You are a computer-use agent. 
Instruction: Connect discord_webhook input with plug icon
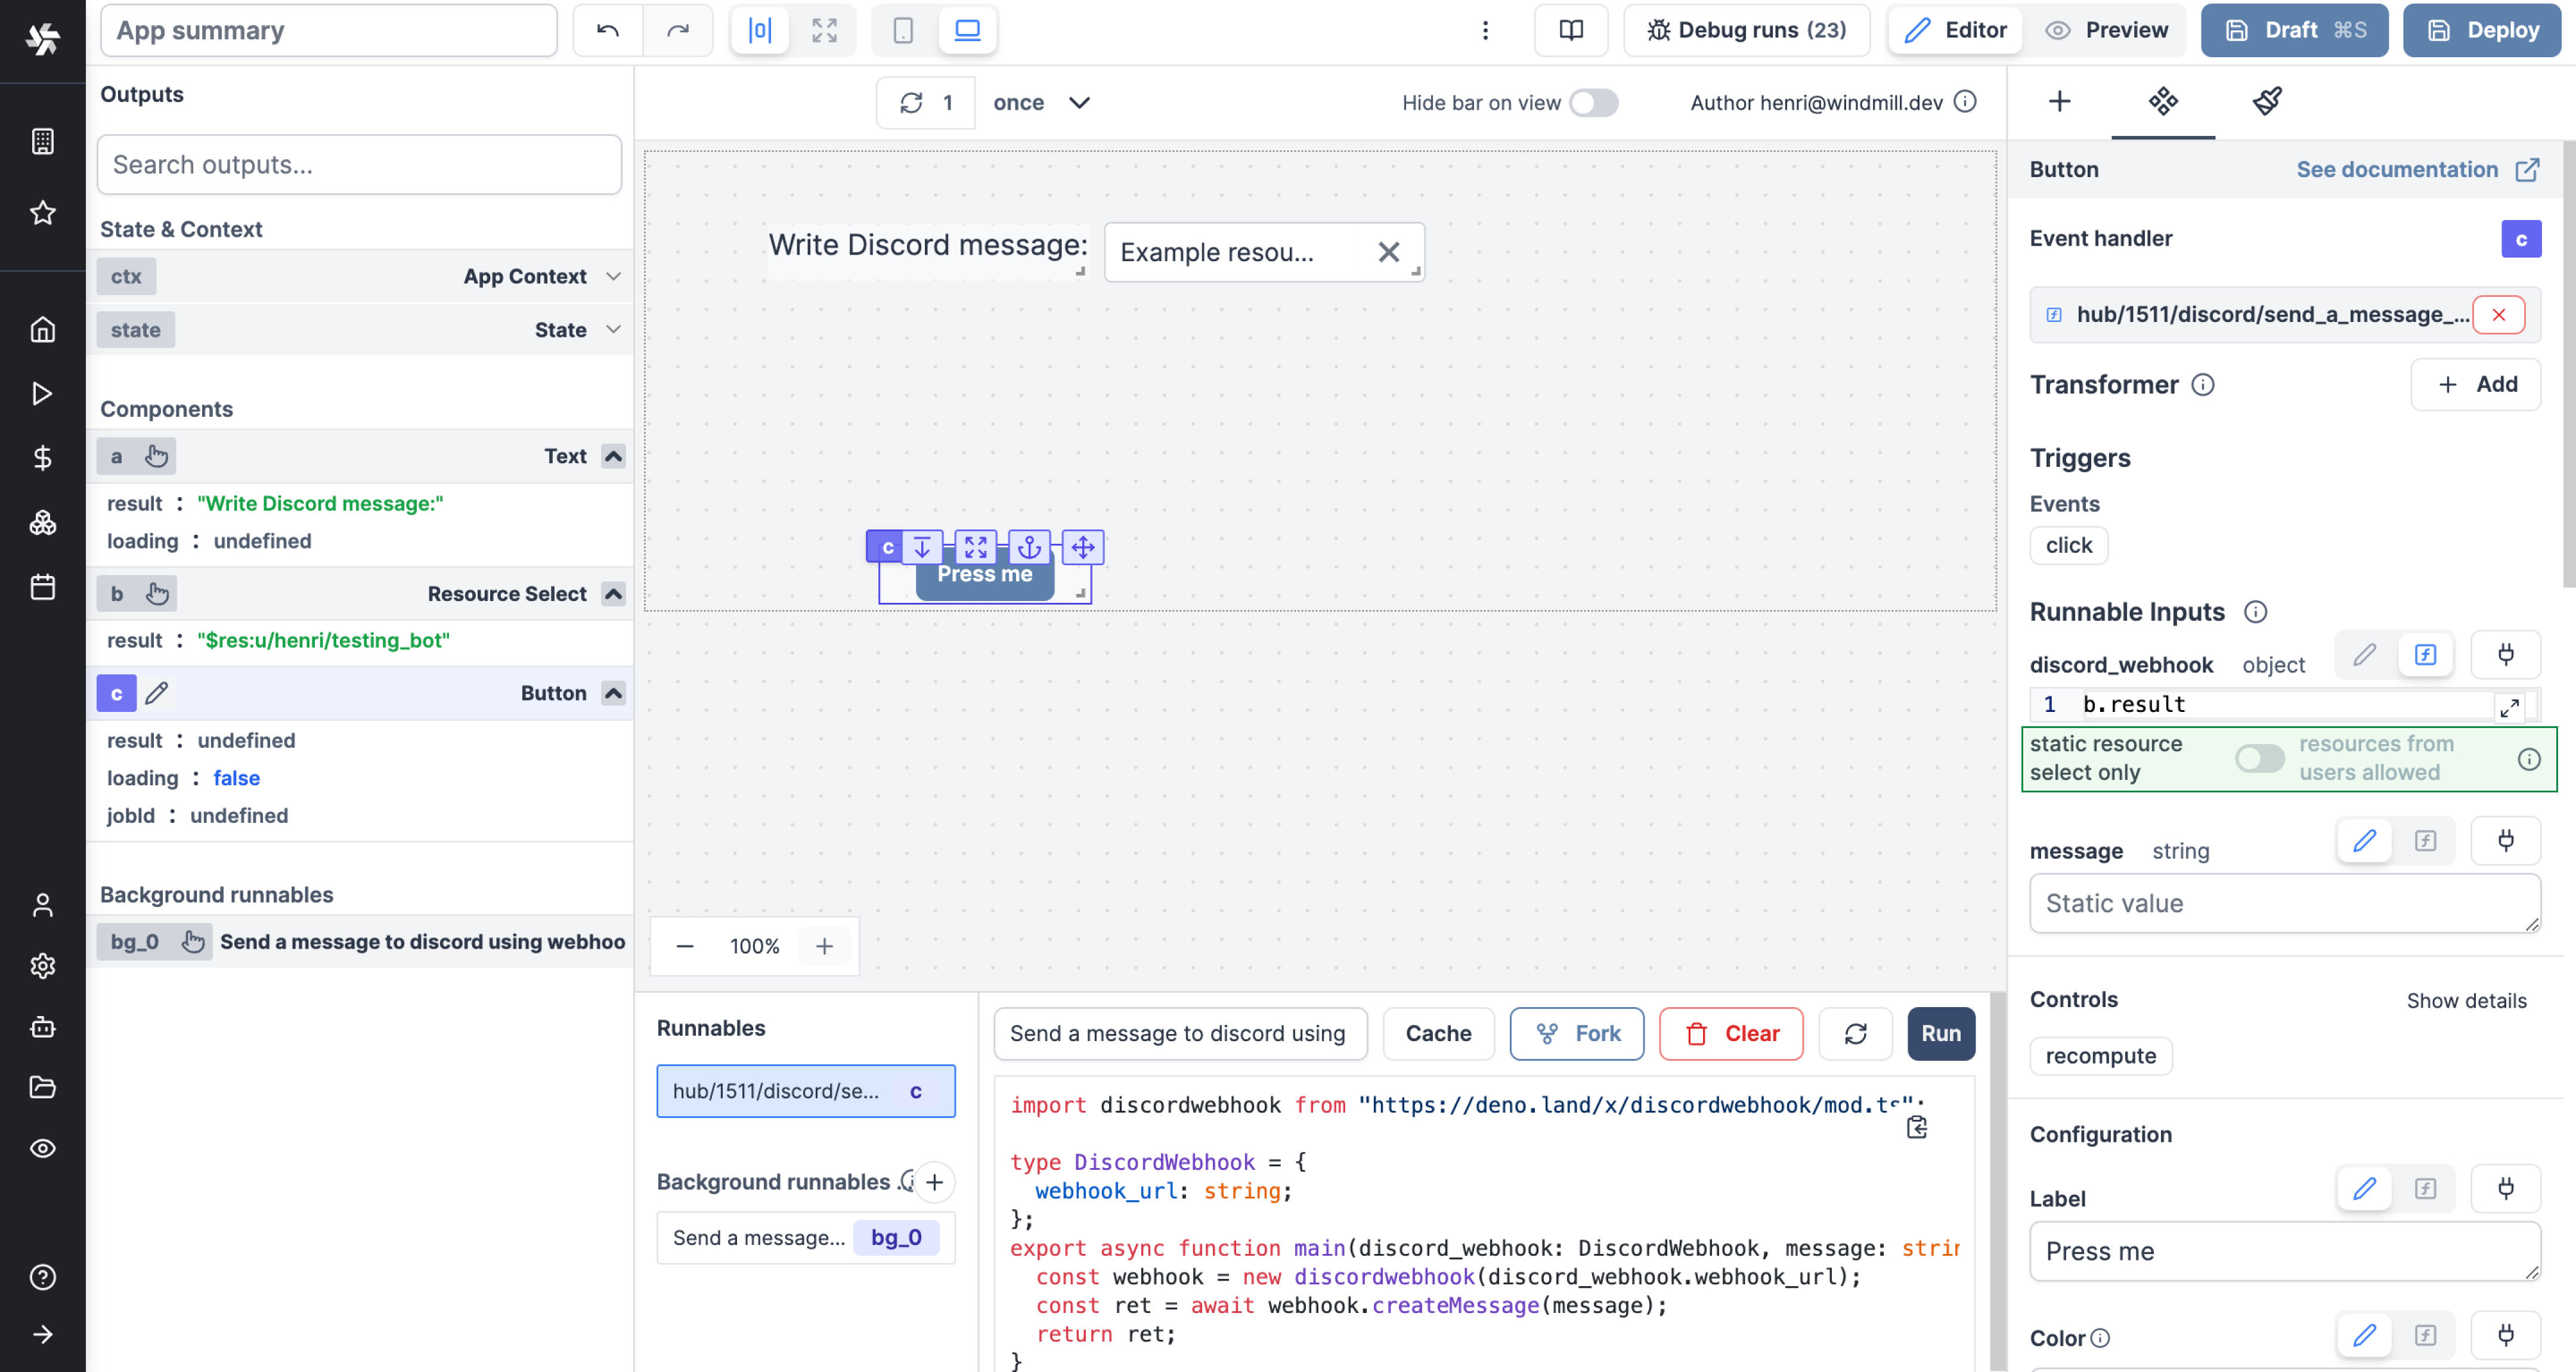2505,655
